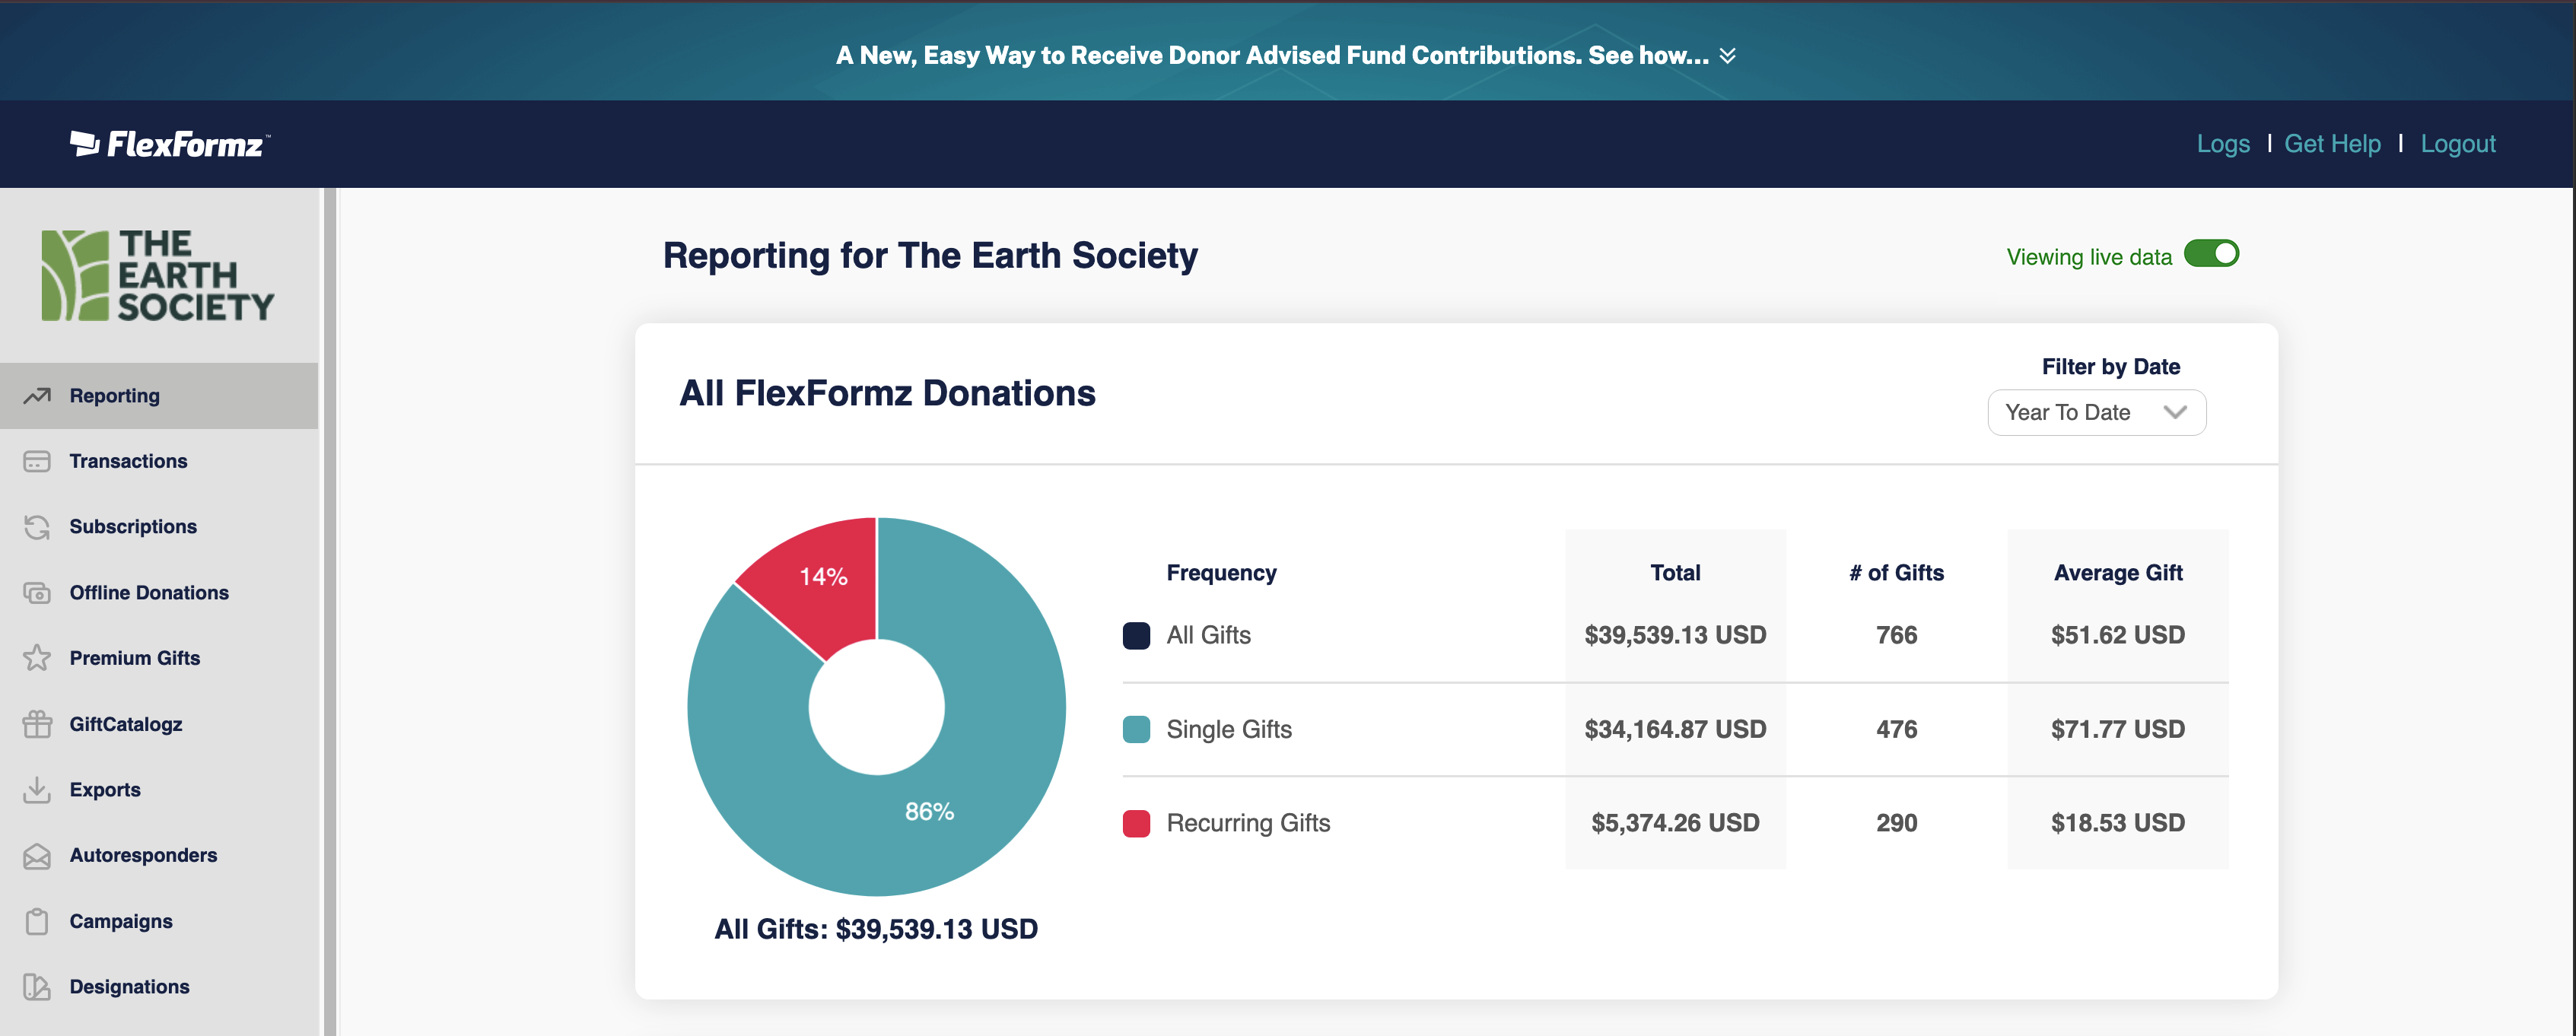Click the Subscriptions refresh-arrows icon
The image size is (2576, 1036).
point(37,527)
